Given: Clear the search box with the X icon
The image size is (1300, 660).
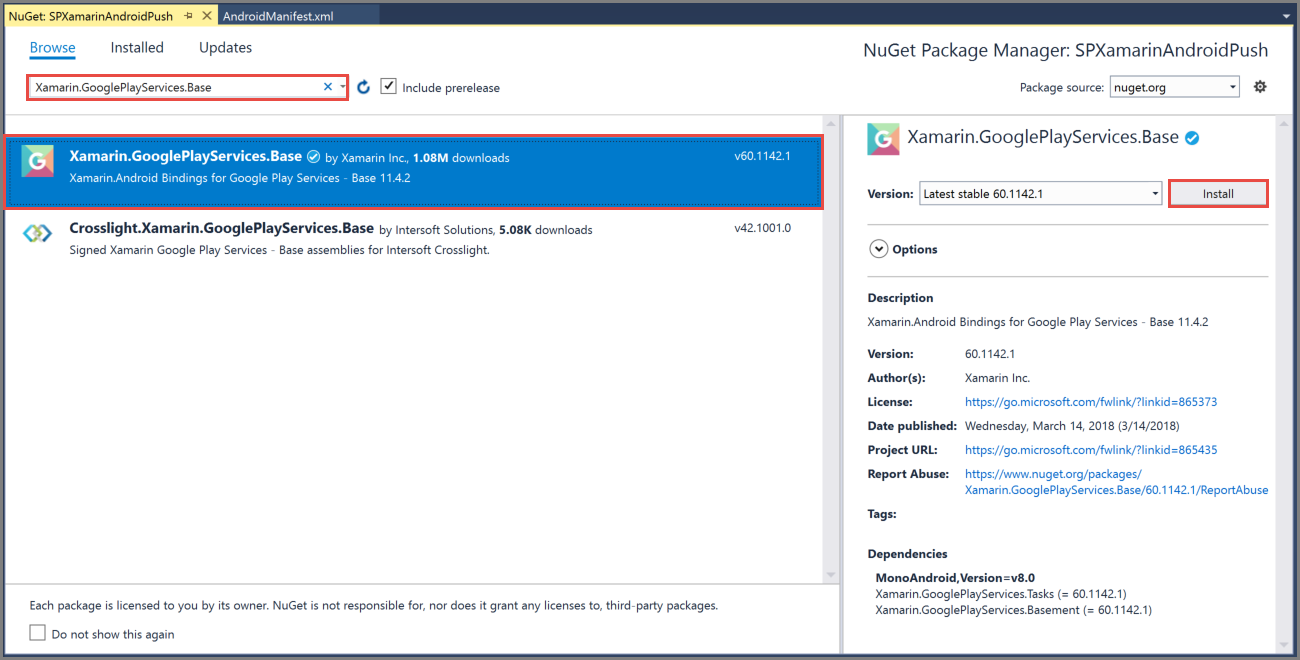Looking at the screenshot, I should (x=328, y=86).
